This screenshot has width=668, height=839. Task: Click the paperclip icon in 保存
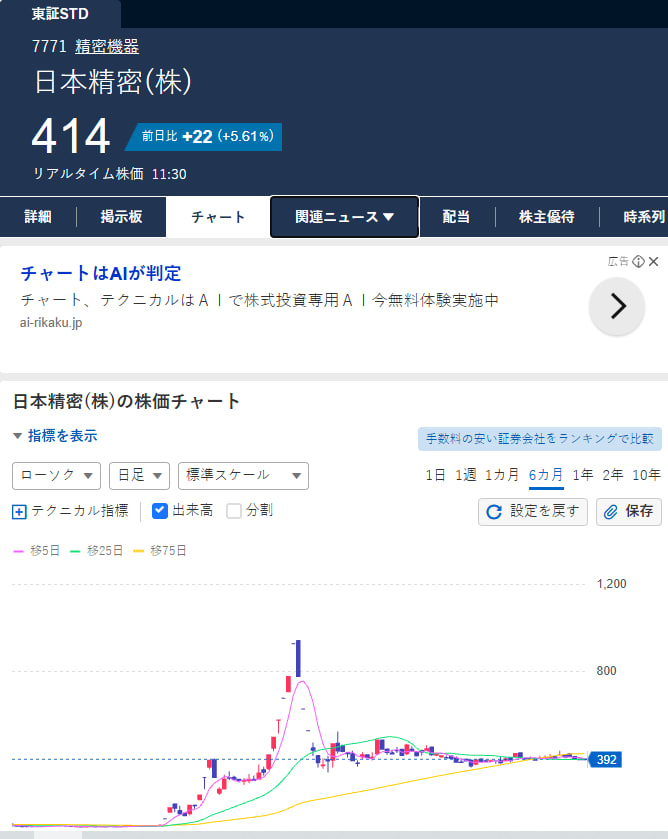click(x=611, y=512)
